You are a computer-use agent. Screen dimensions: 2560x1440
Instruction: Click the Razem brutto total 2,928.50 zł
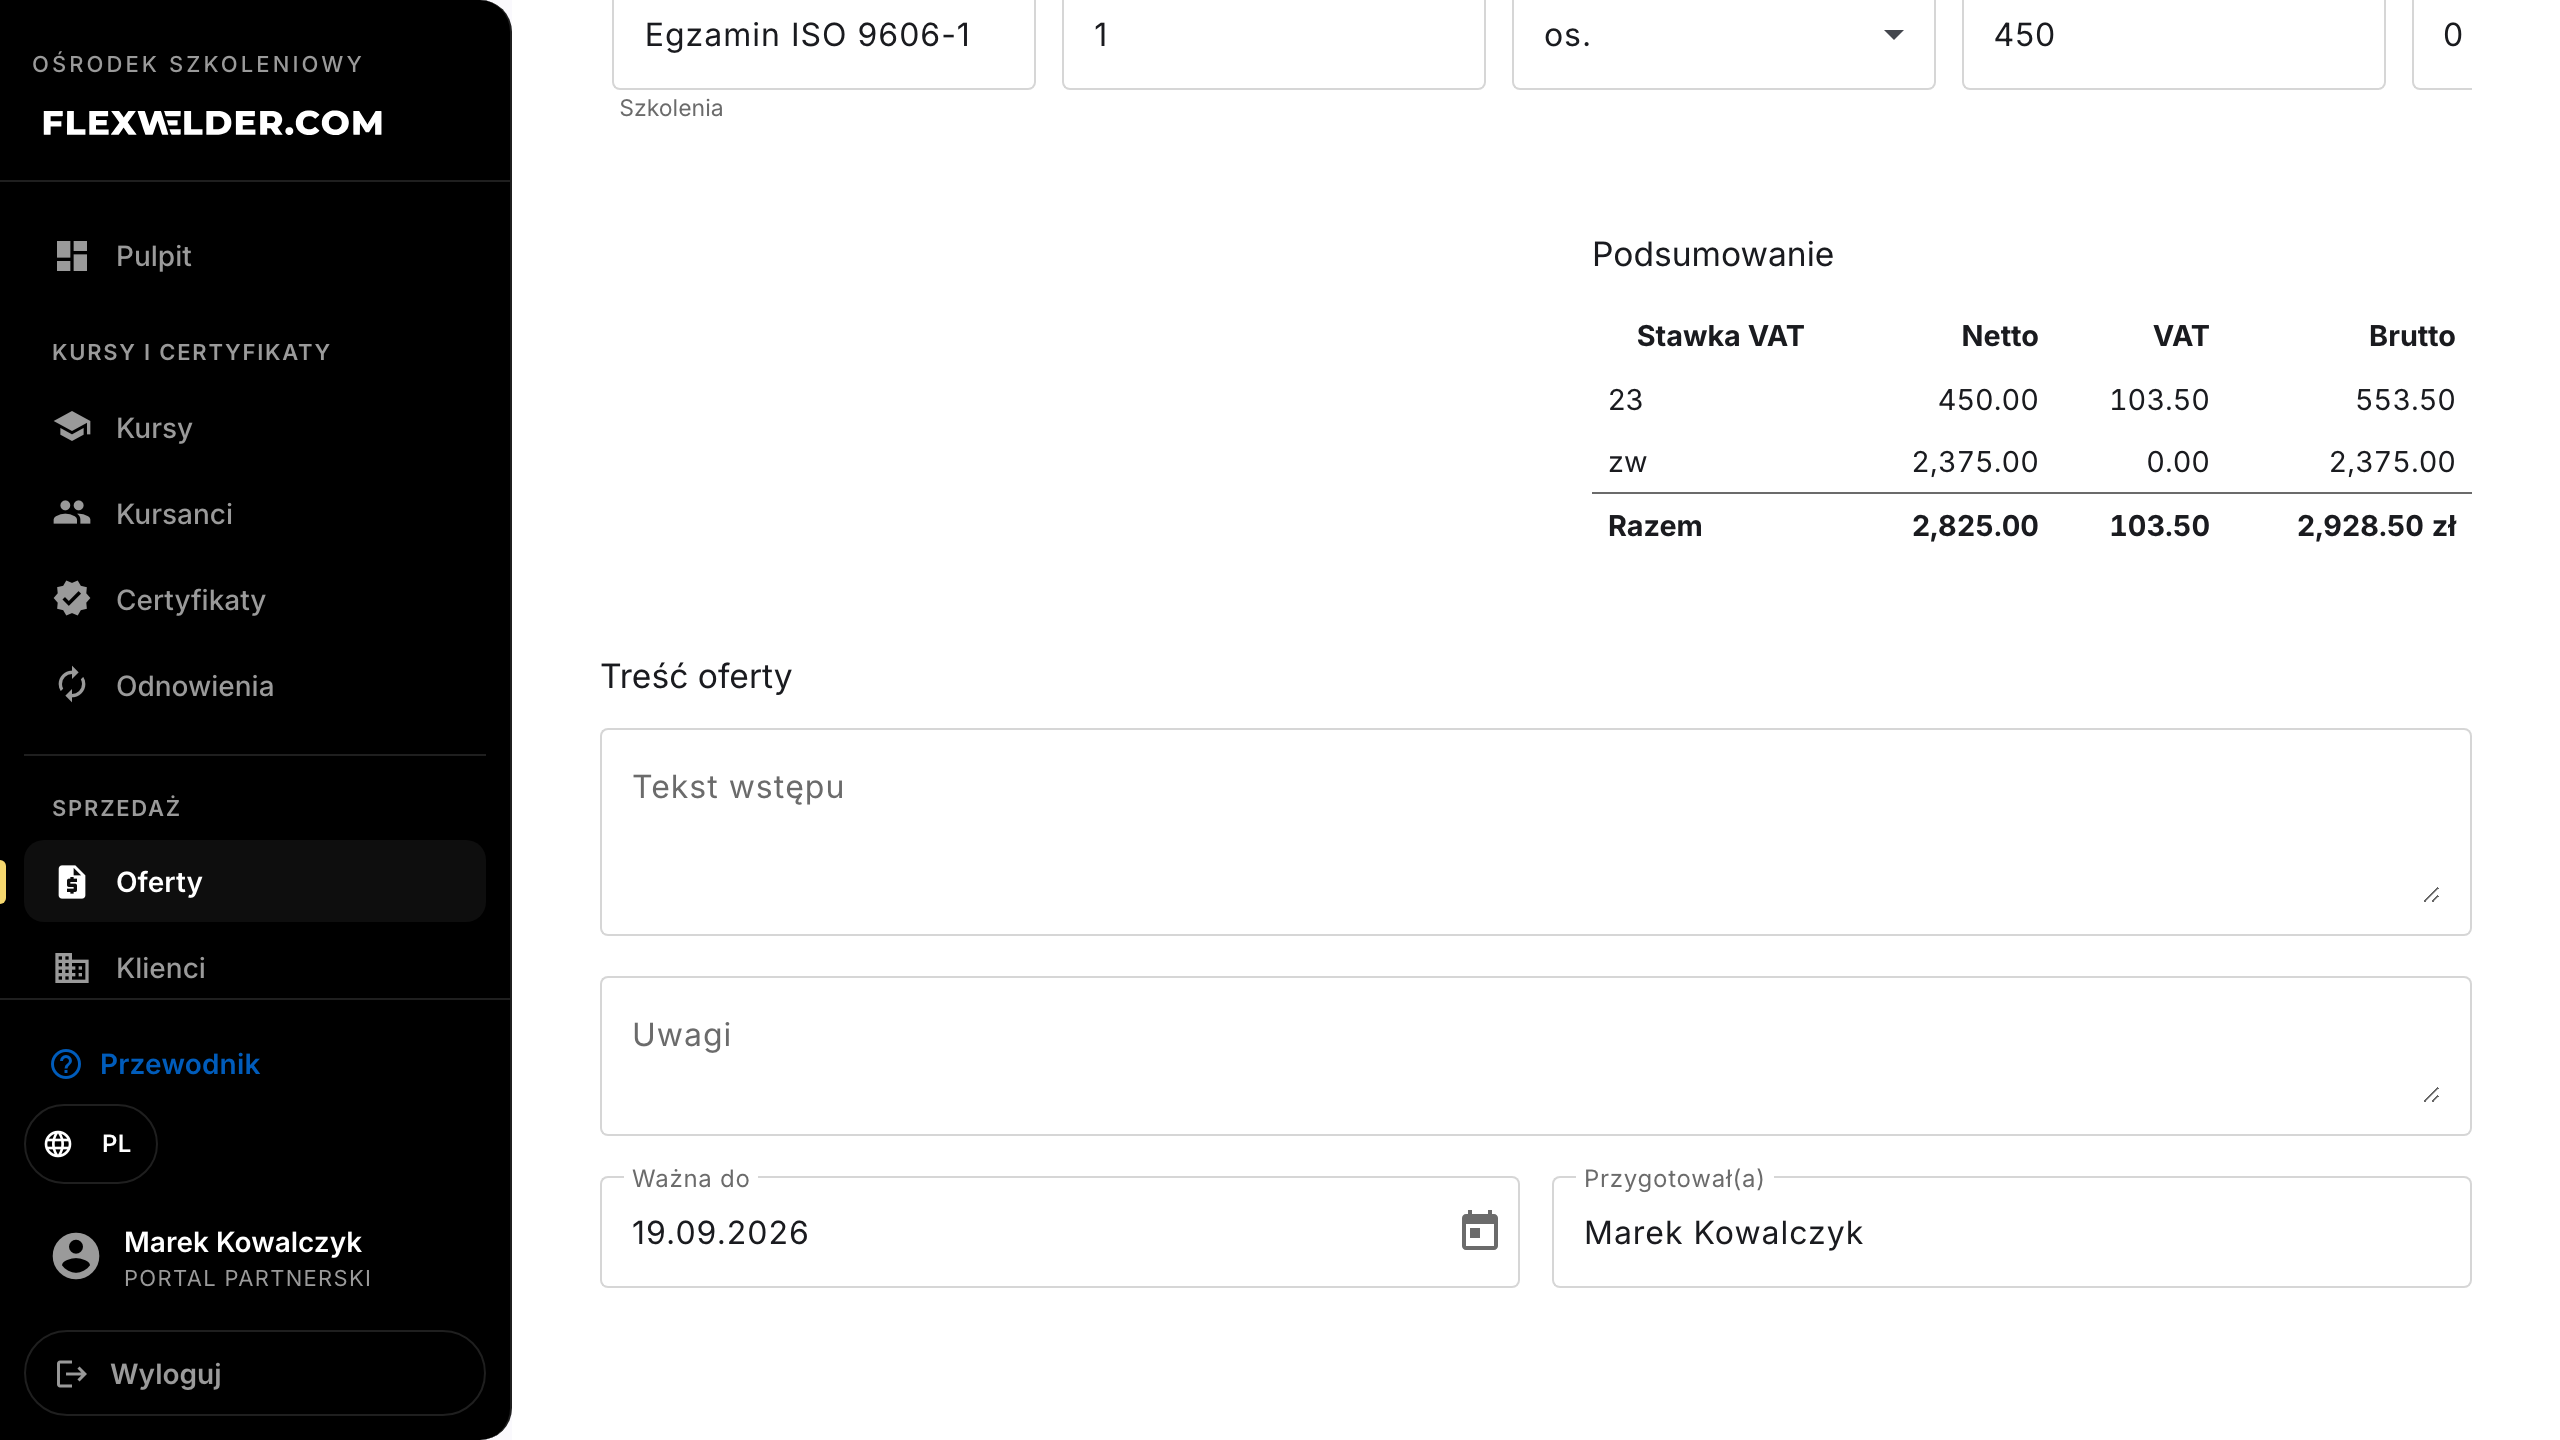(x=2376, y=526)
